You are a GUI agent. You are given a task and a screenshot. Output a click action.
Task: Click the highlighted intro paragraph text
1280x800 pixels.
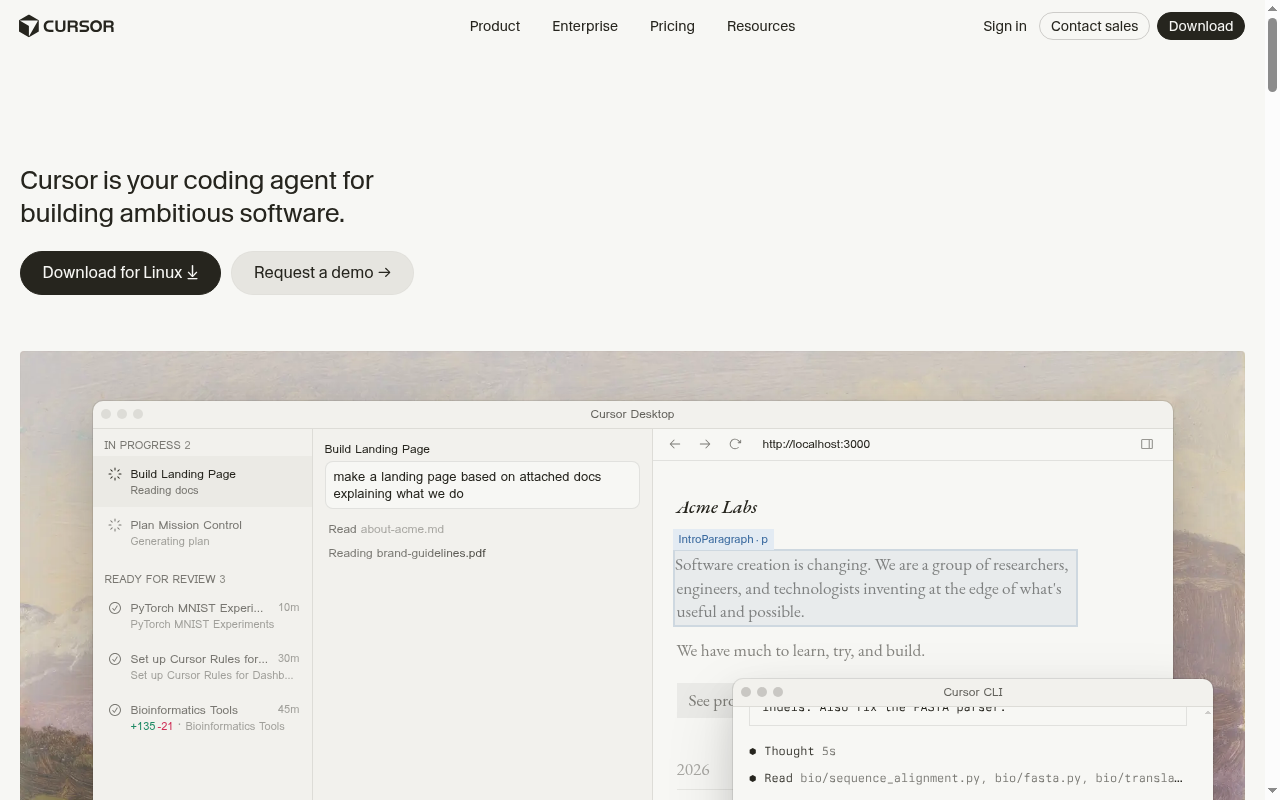tap(875, 588)
